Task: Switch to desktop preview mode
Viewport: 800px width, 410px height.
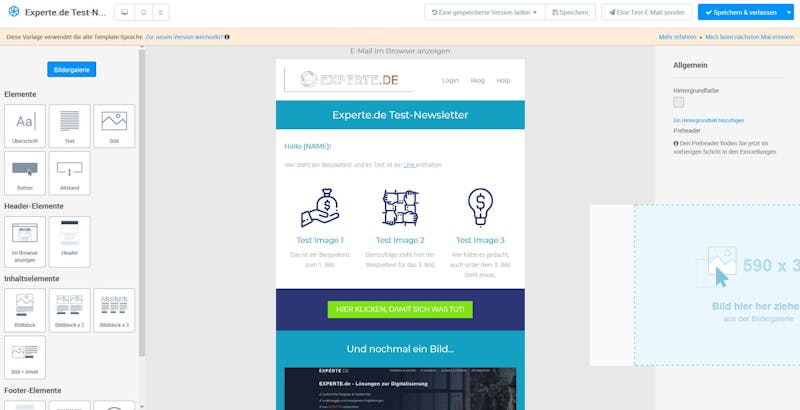Action: point(124,12)
